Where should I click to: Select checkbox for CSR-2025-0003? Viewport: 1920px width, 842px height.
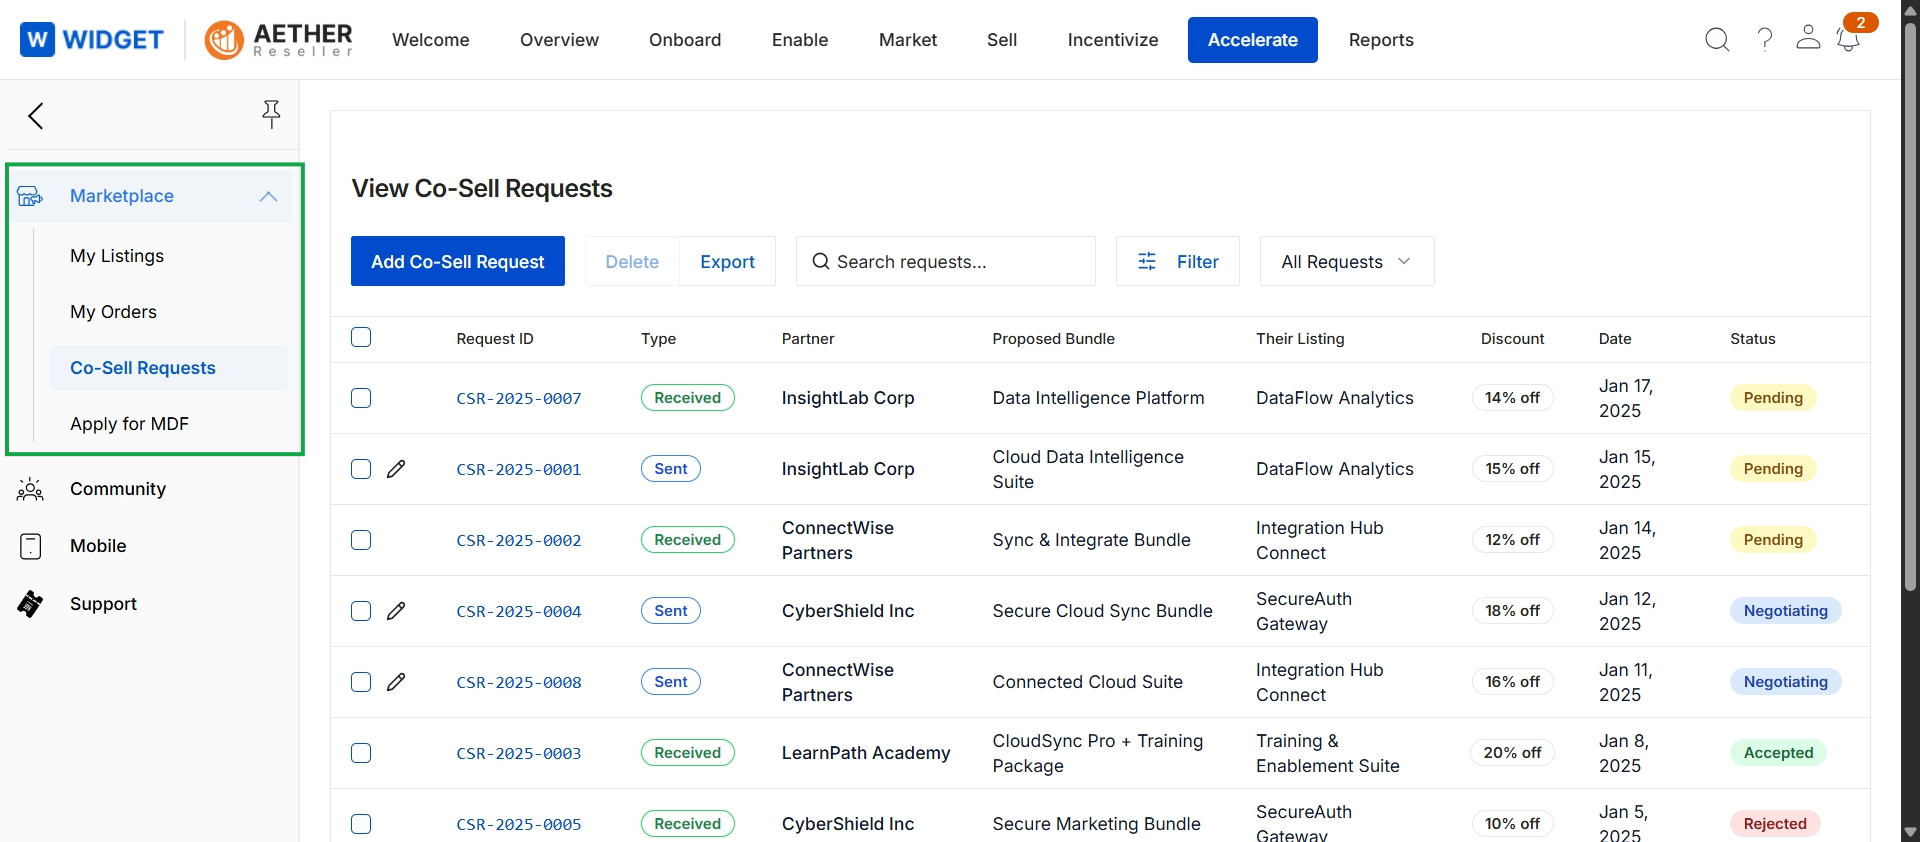(361, 753)
